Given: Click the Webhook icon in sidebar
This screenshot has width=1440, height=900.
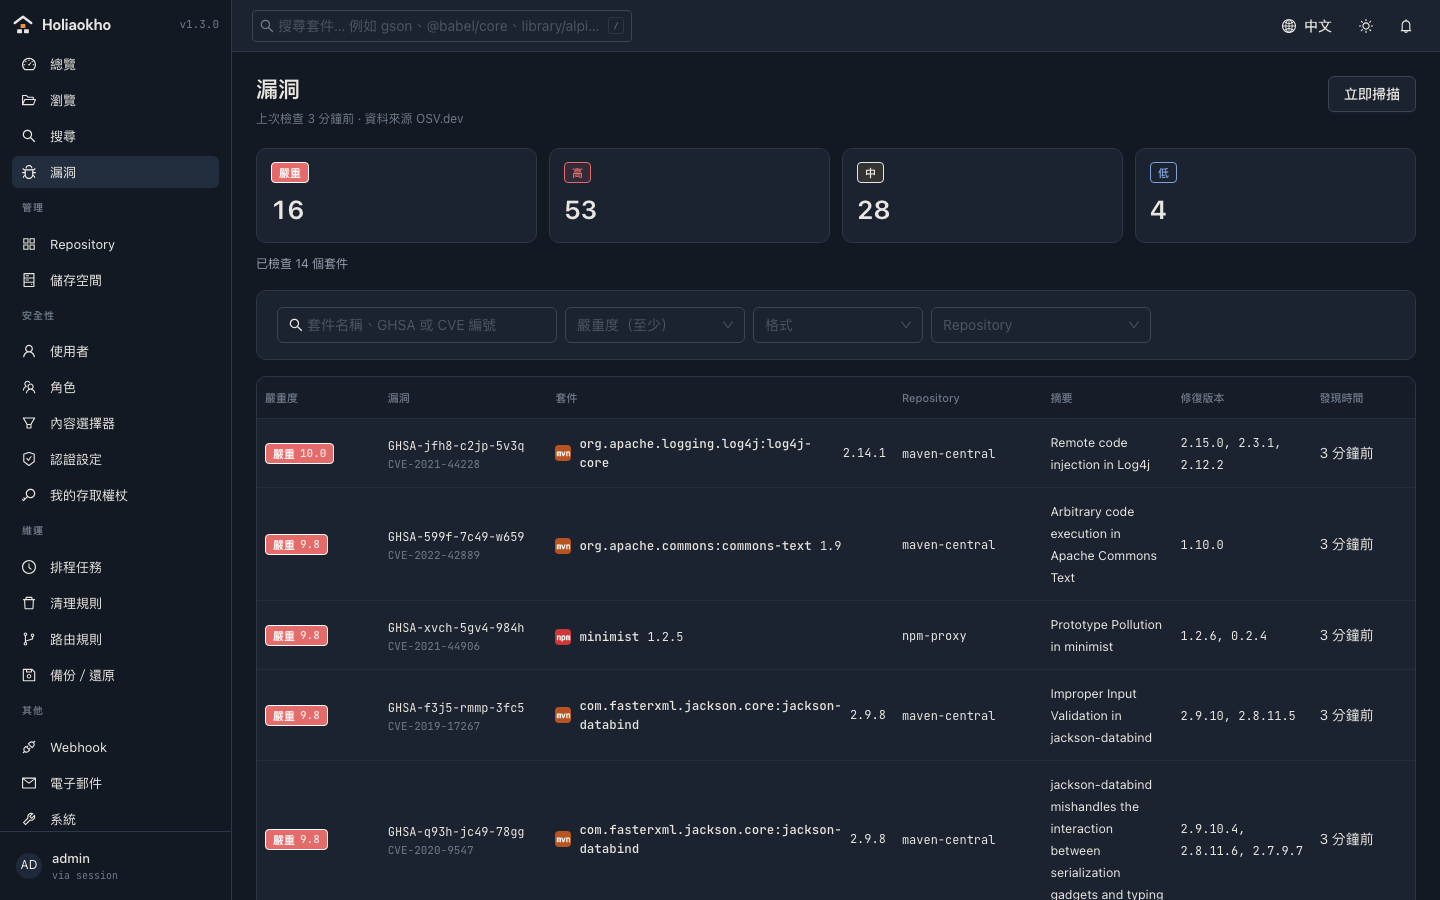Looking at the screenshot, I should 29,747.
